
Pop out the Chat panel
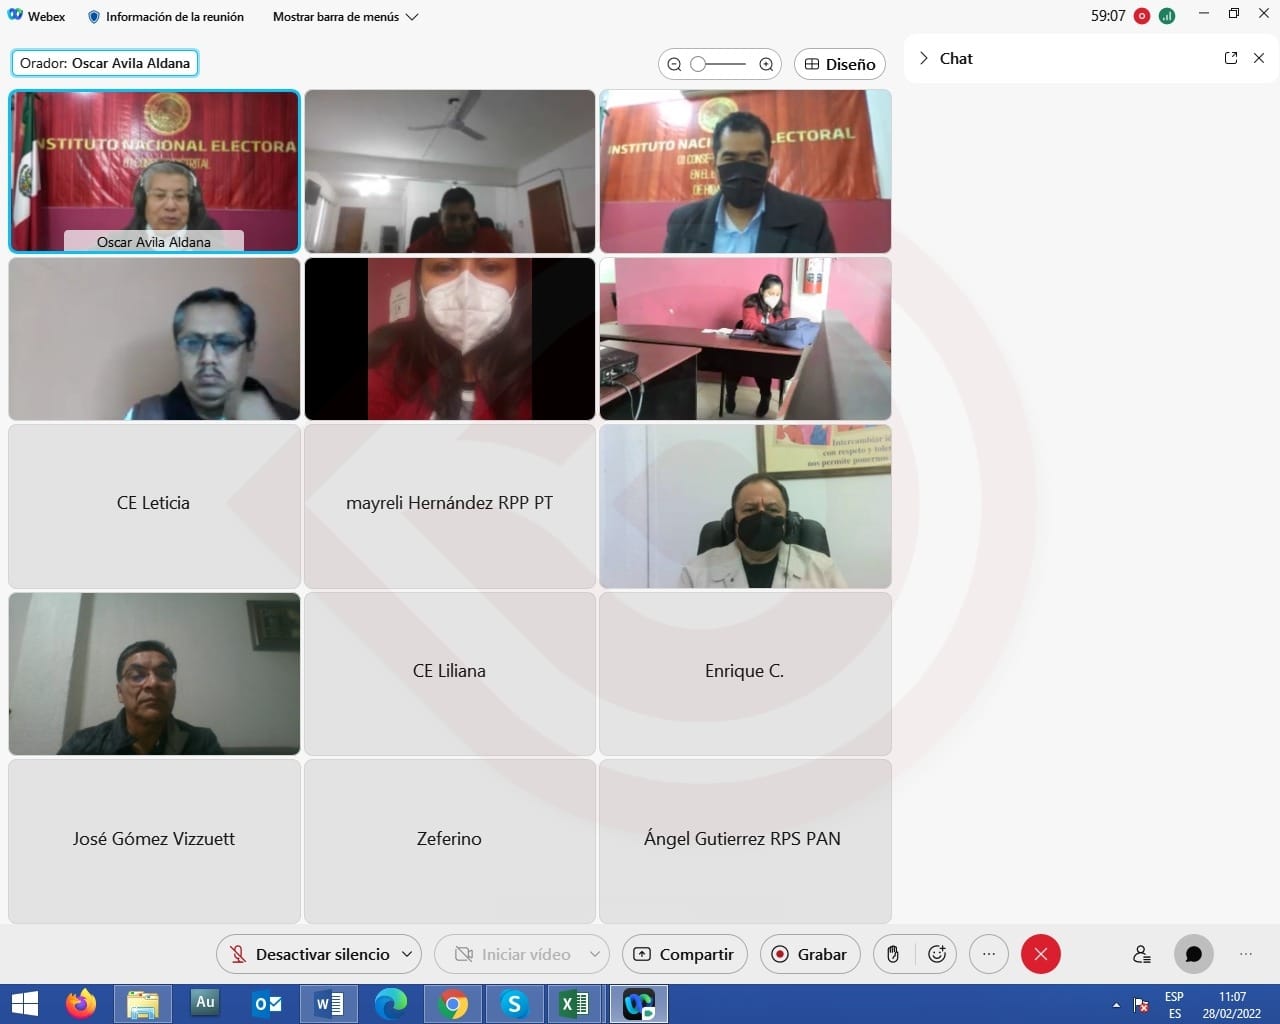(x=1231, y=58)
